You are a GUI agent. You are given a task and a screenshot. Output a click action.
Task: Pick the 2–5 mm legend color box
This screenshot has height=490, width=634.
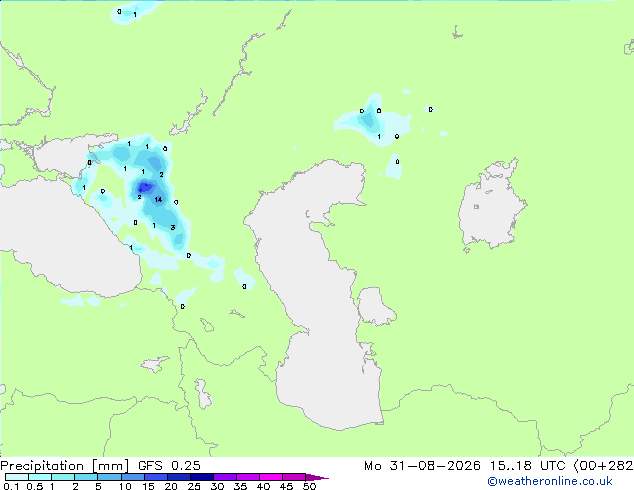point(86,477)
